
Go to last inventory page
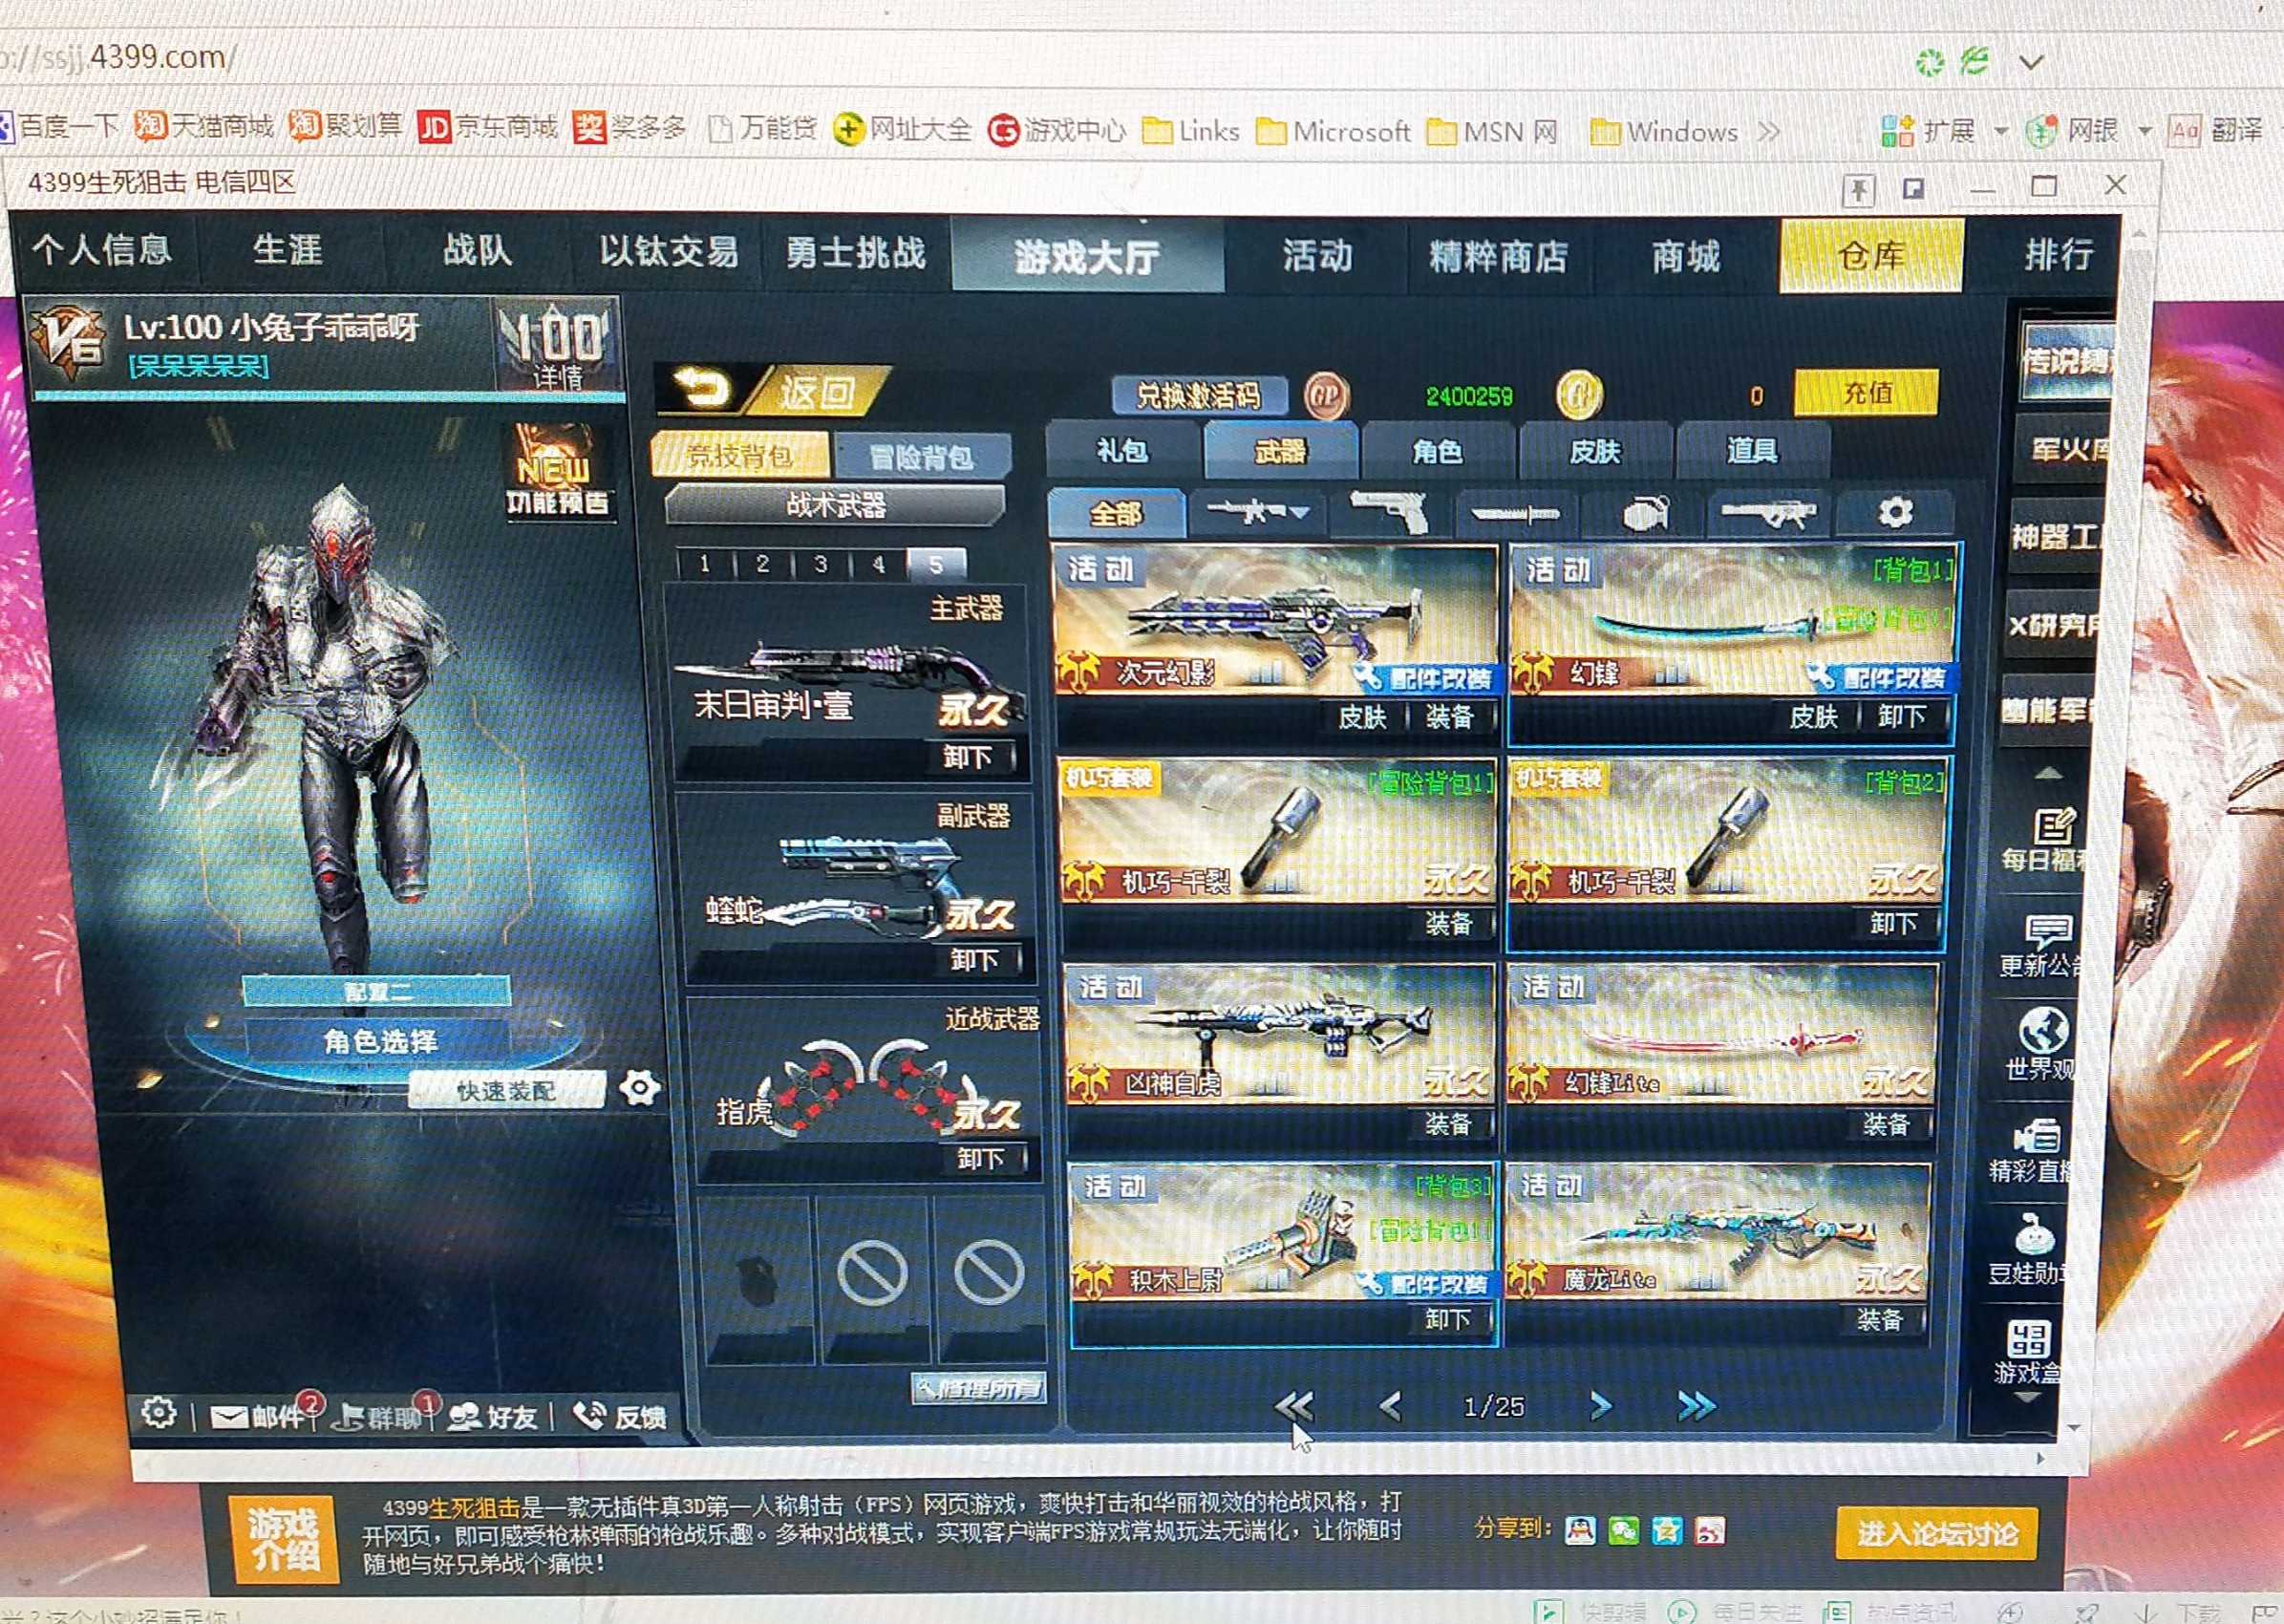[x=1697, y=1406]
